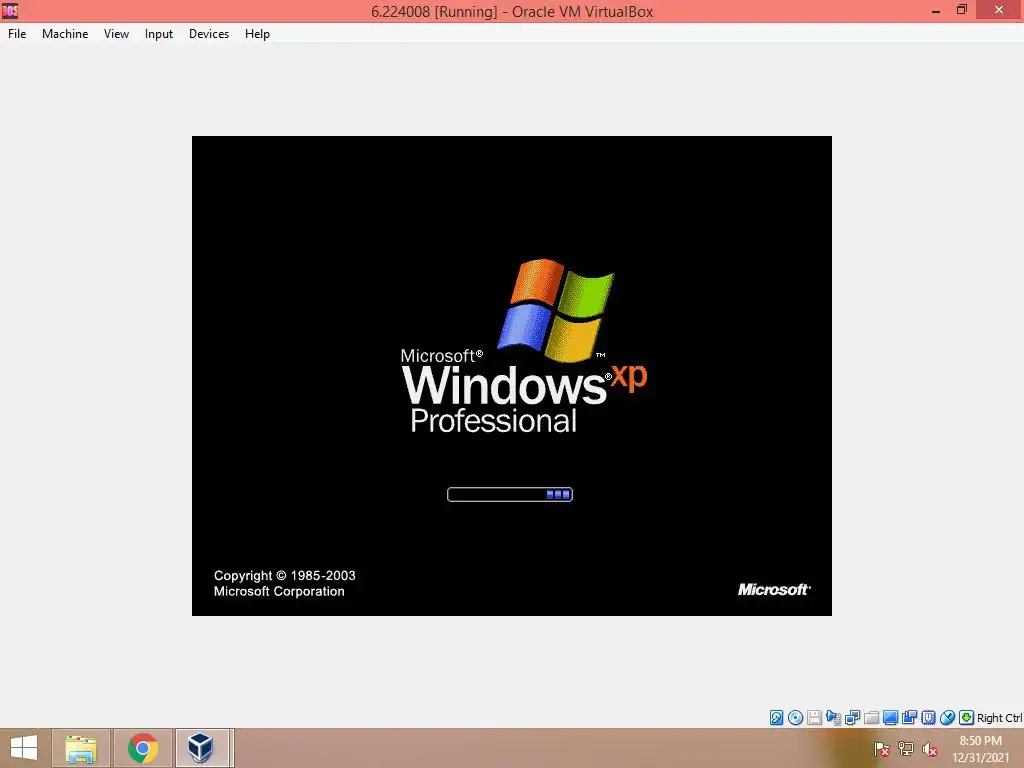
Task: Click inside the Windows XP guest screen
Action: coord(511,376)
